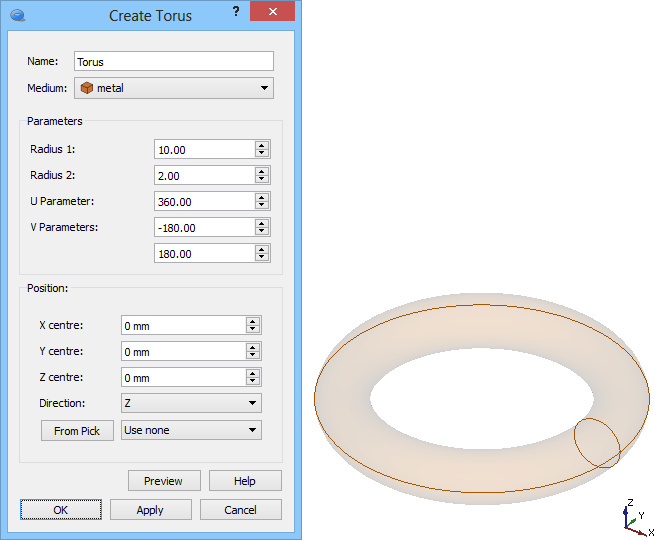Click the Help button

(x=245, y=481)
